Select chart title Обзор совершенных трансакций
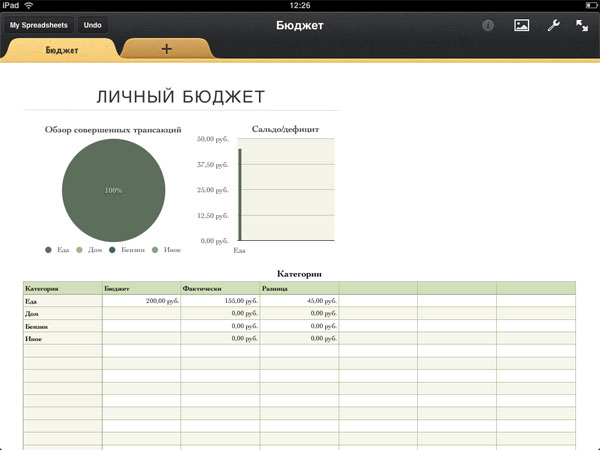The width and height of the screenshot is (600, 450). click(x=113, y=130)
